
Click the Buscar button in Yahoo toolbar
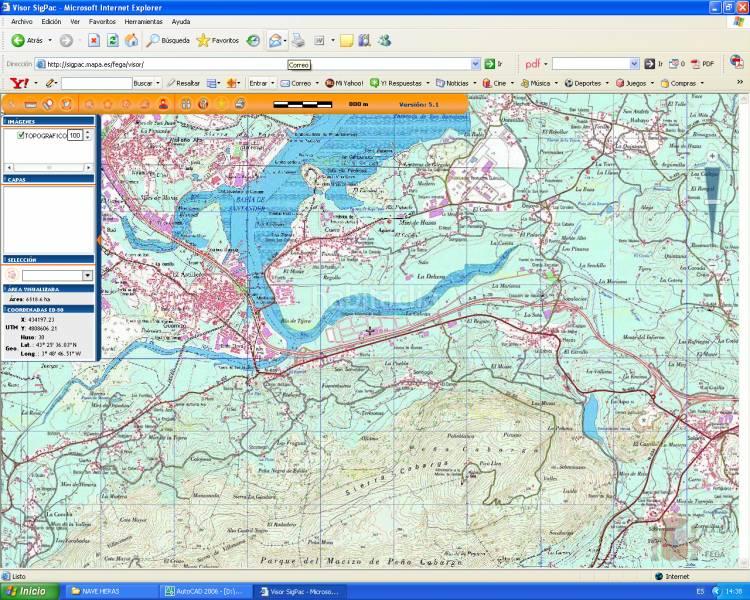(144, 83)
